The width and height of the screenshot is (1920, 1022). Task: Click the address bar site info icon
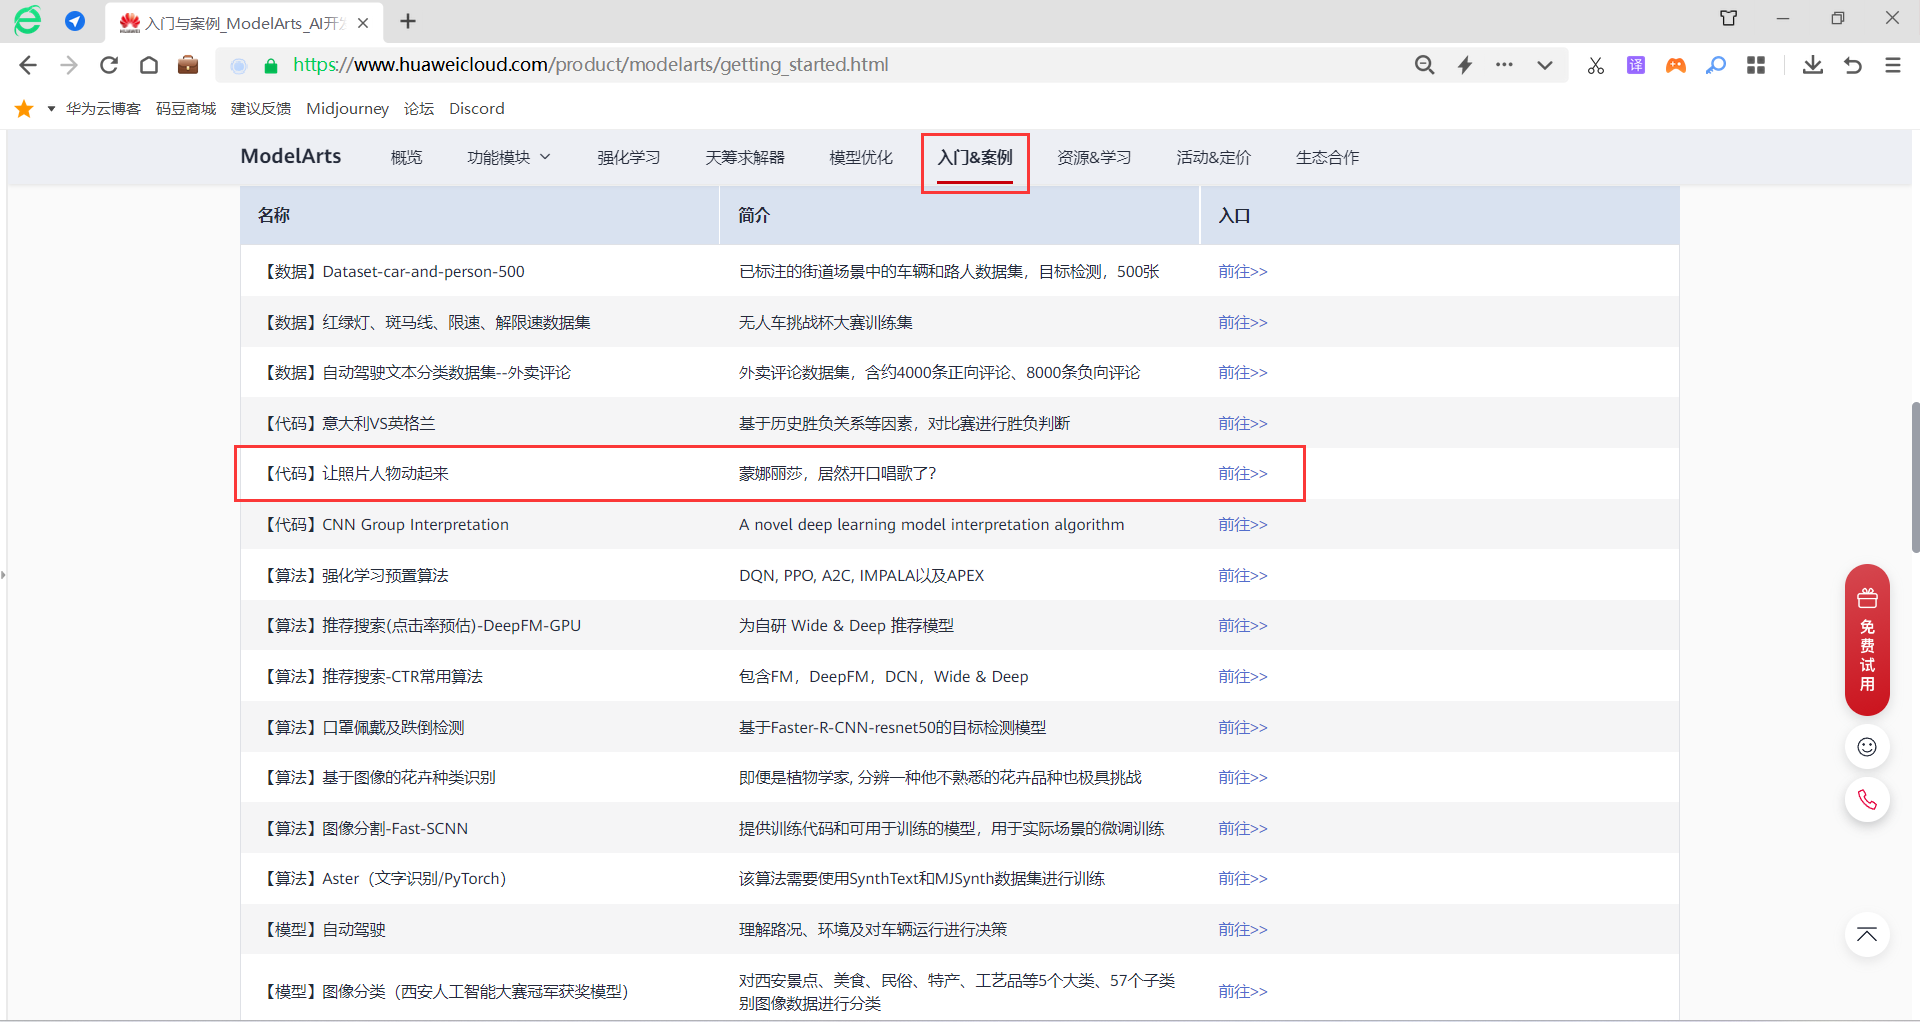(x=239, y=65)
